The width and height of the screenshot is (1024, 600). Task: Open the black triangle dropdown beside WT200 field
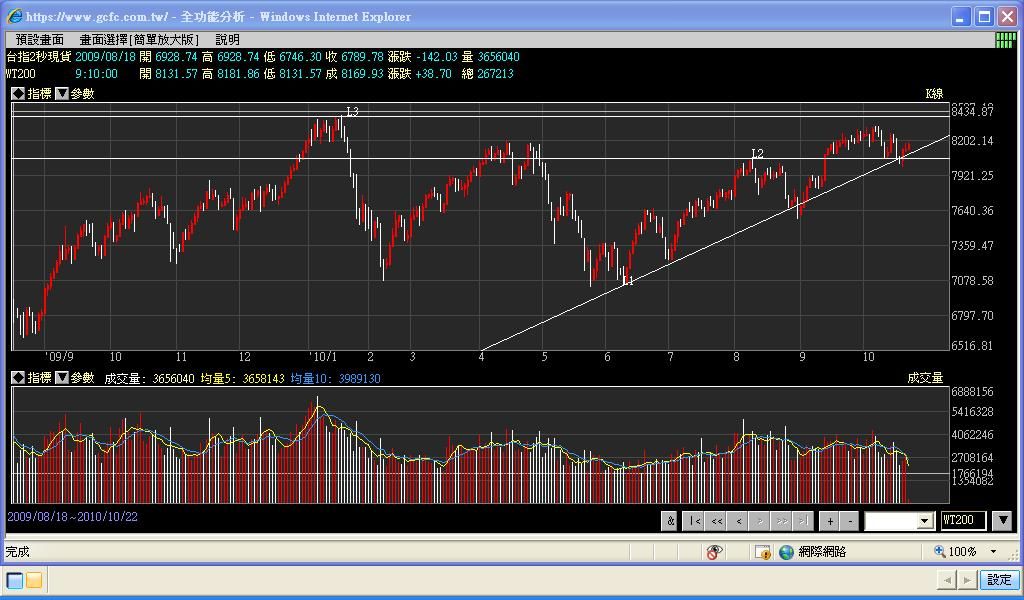1004,520
